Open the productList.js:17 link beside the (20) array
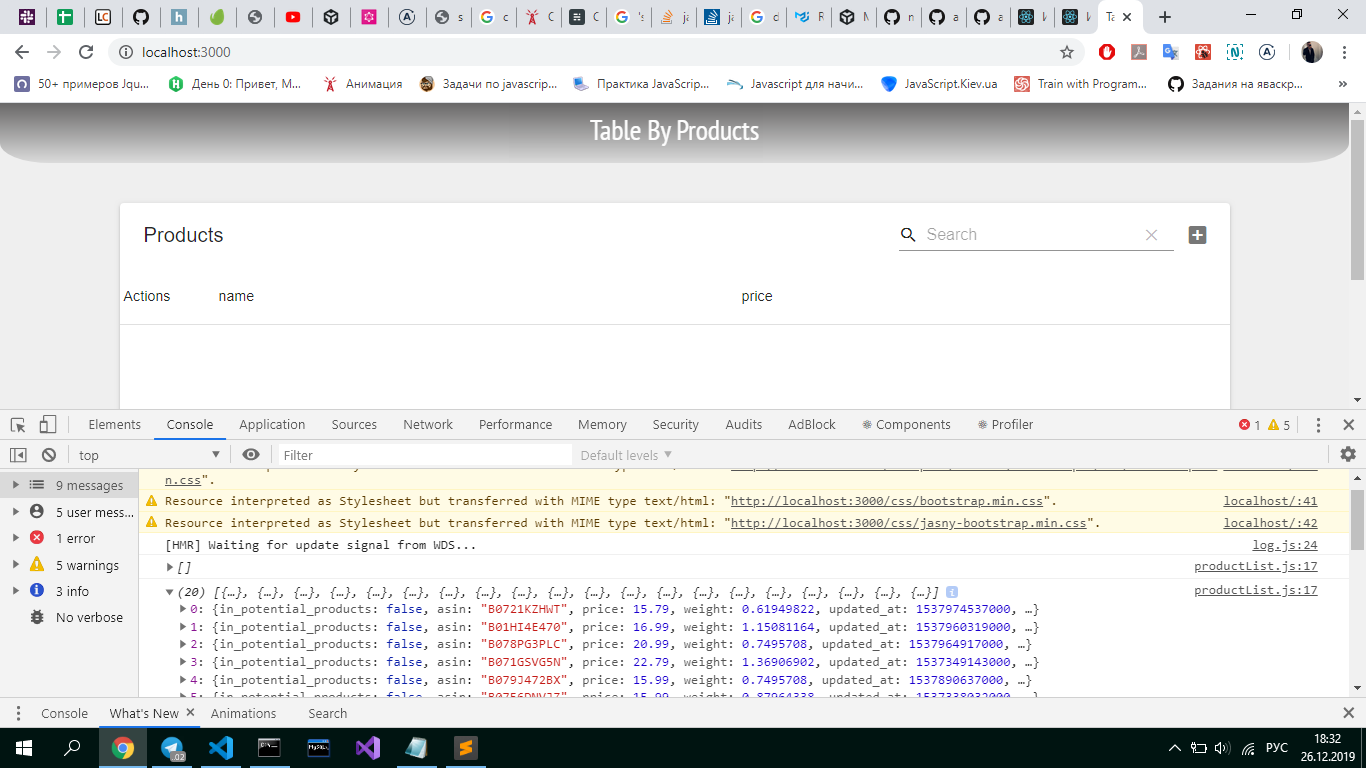 click(1256, 591)
